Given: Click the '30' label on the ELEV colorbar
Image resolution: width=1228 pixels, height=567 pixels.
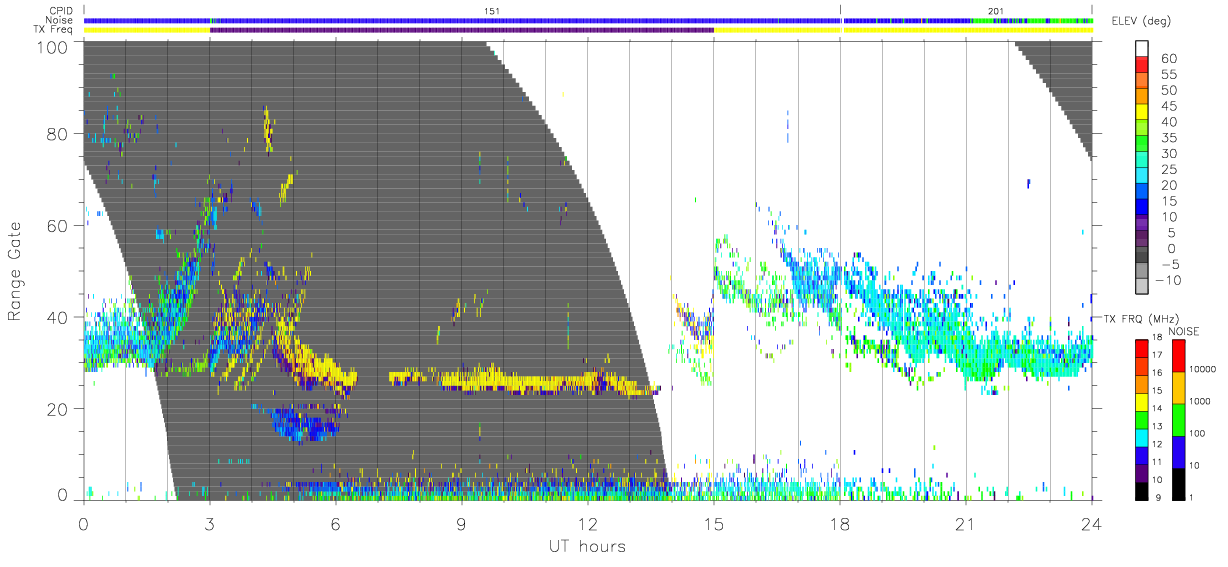Looking at the screenshot, I should click(1167, 154).
